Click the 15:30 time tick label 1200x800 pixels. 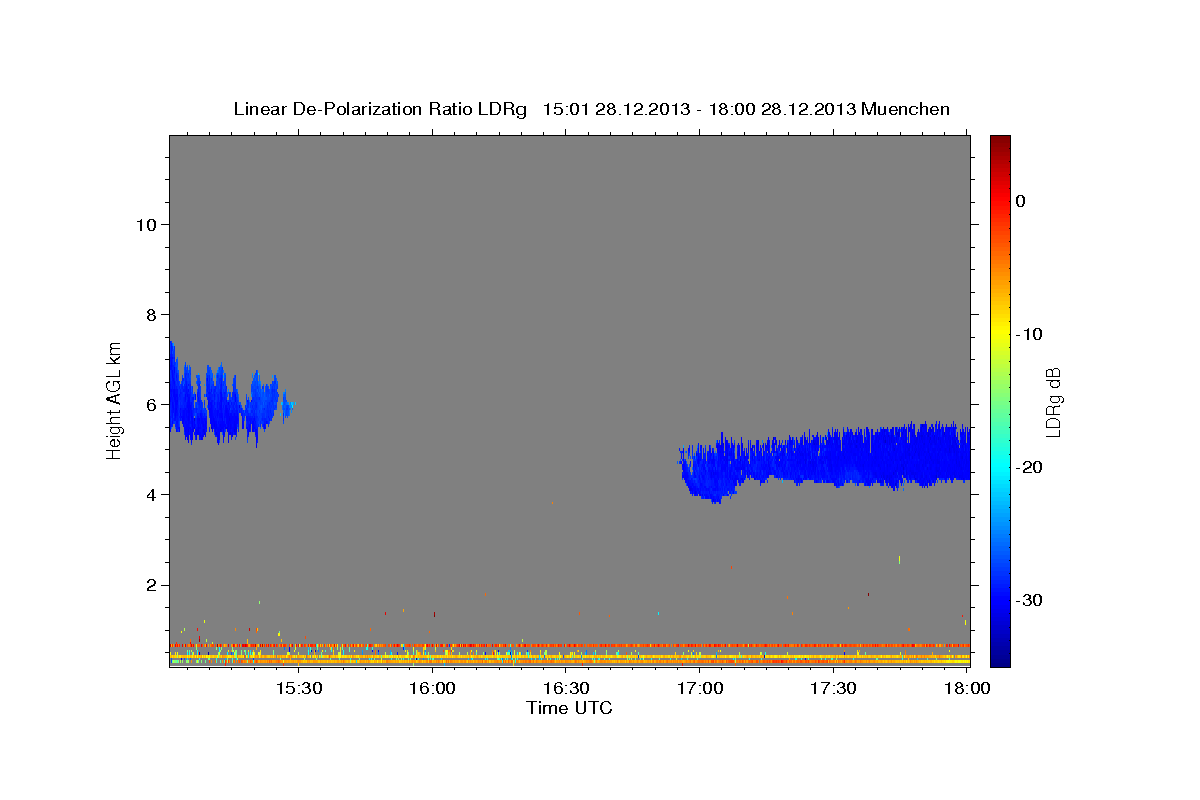[298, 689]
